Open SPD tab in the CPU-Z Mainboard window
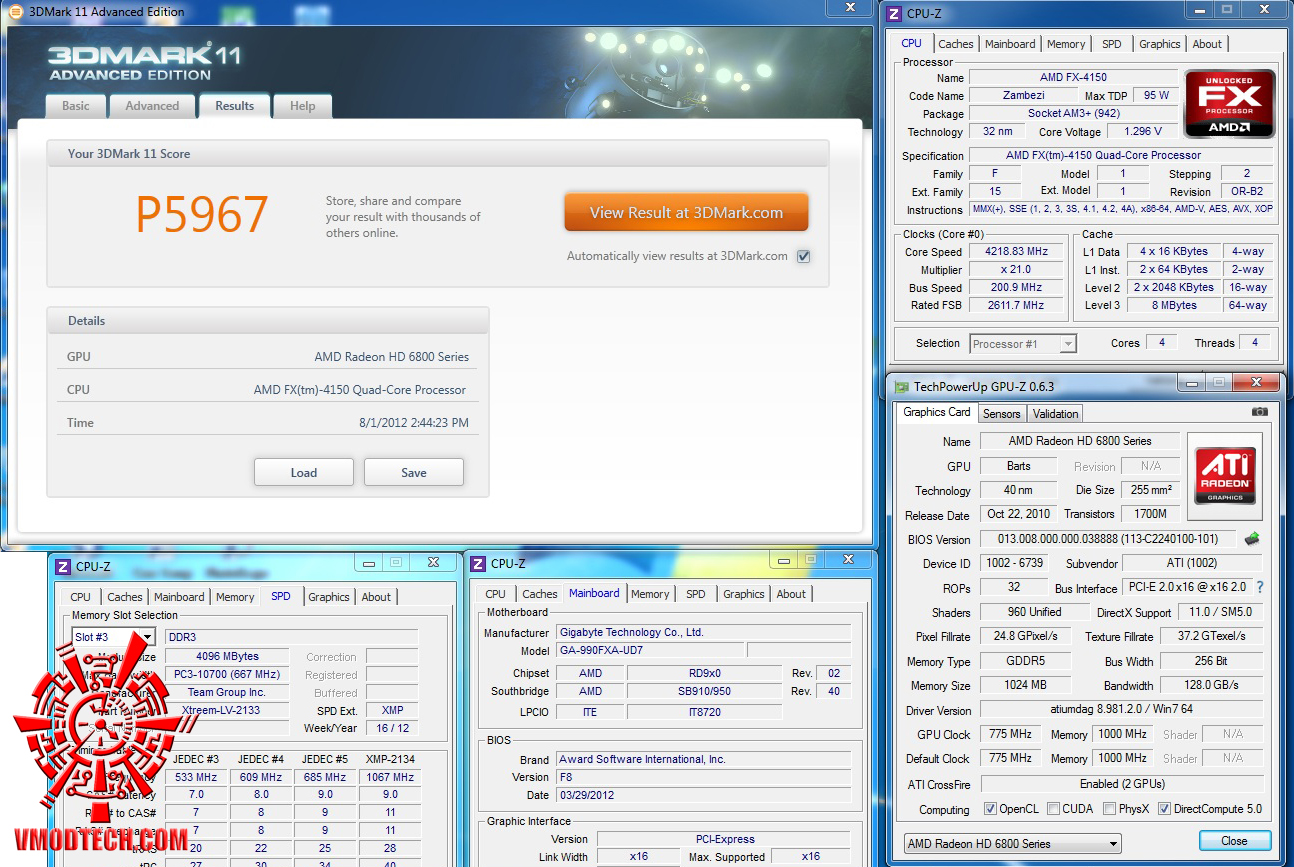This screenshot has width=1294, height=867. point(696,594)
